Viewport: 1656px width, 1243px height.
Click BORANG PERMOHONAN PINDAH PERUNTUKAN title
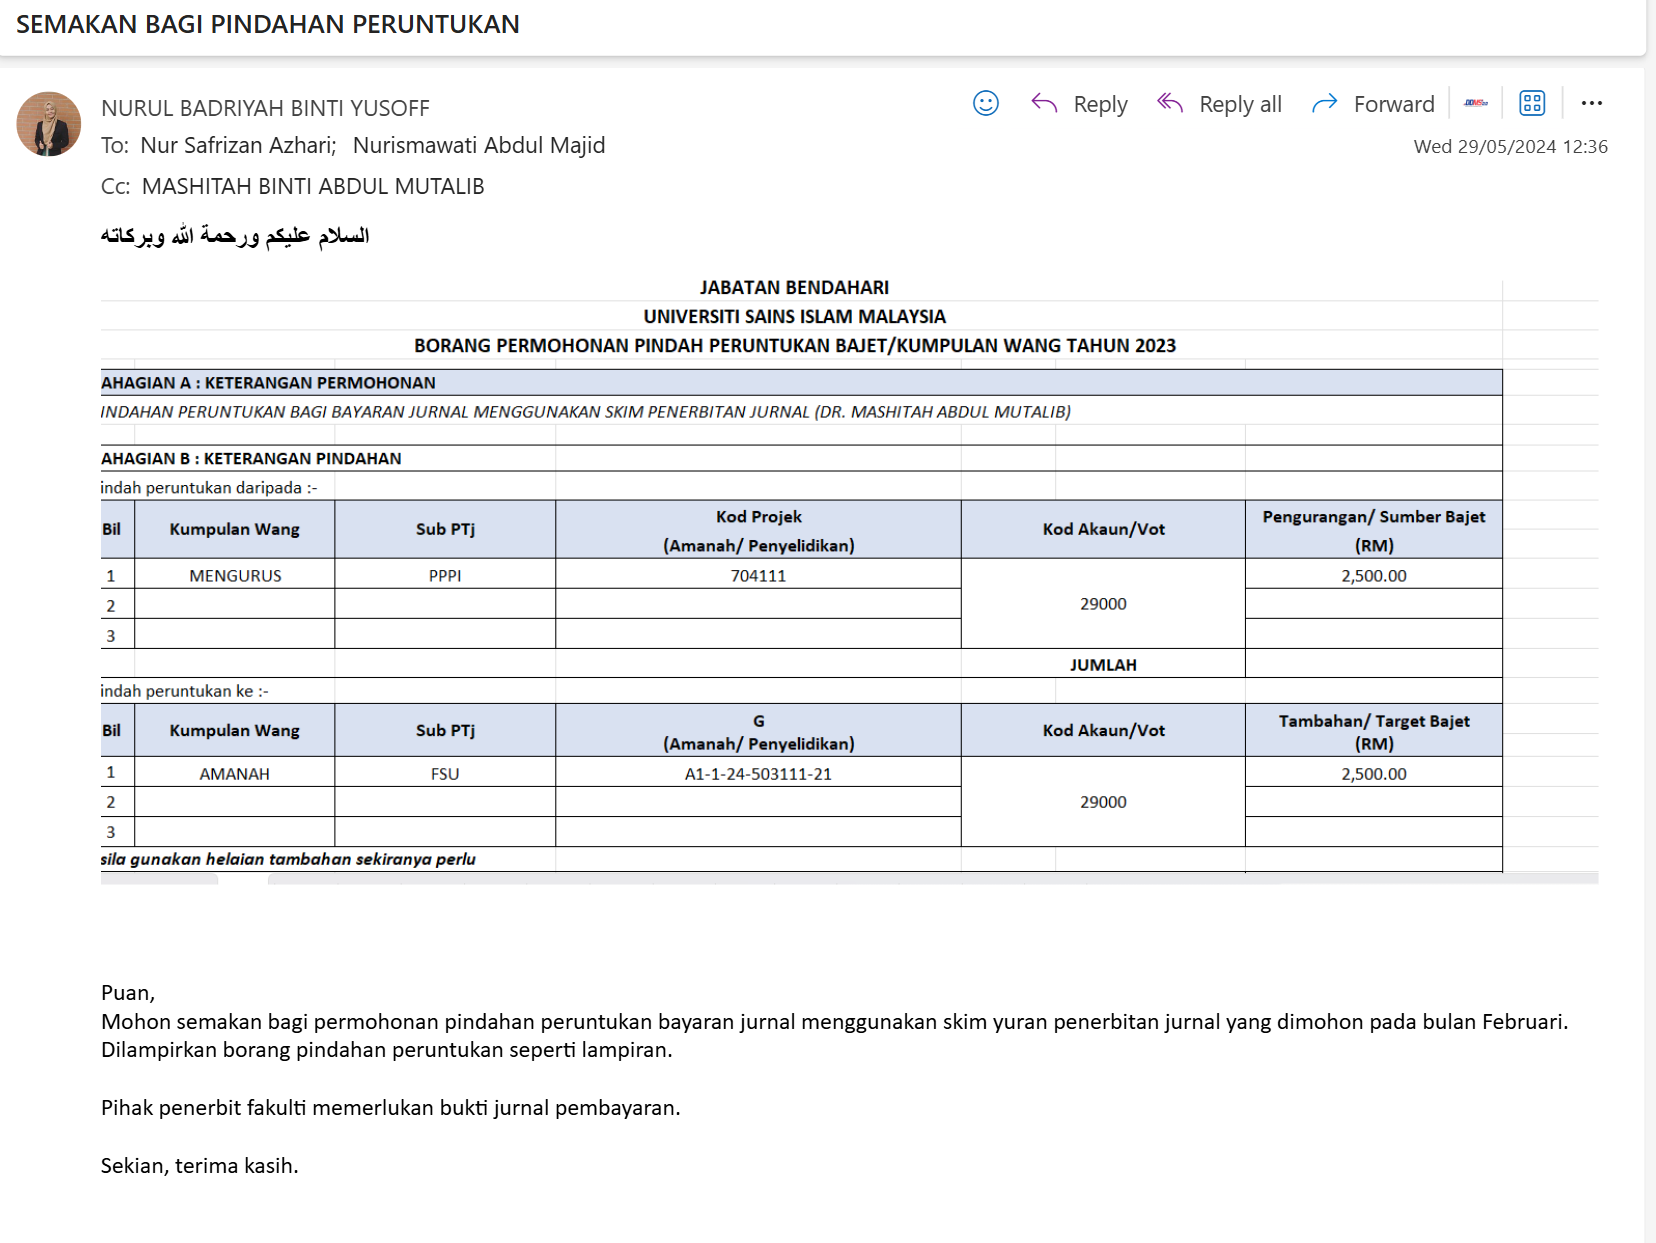coord(794,346)
